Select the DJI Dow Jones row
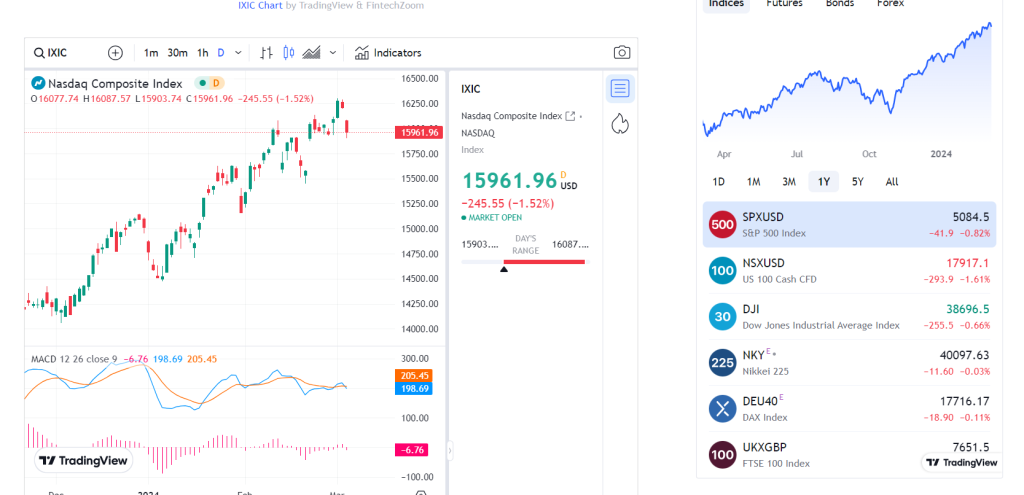The image size is (1024, 495). (849, 317)
